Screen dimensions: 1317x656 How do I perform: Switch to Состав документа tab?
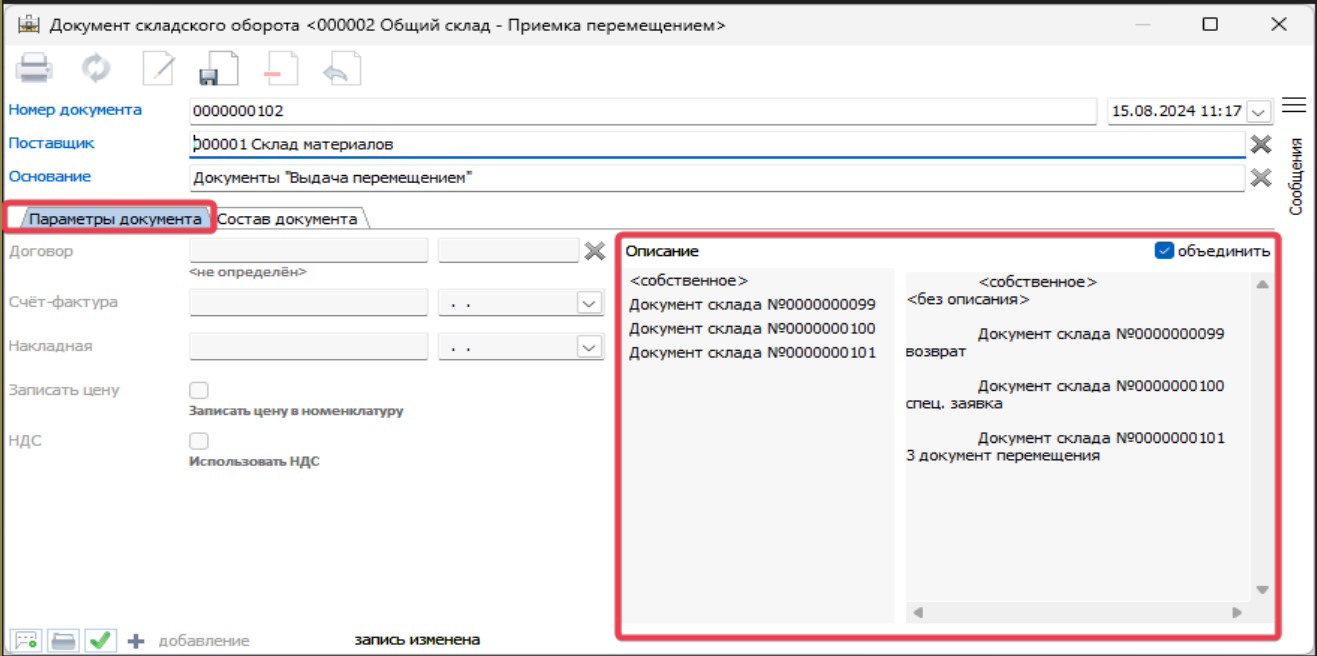(x=288, y=218)
